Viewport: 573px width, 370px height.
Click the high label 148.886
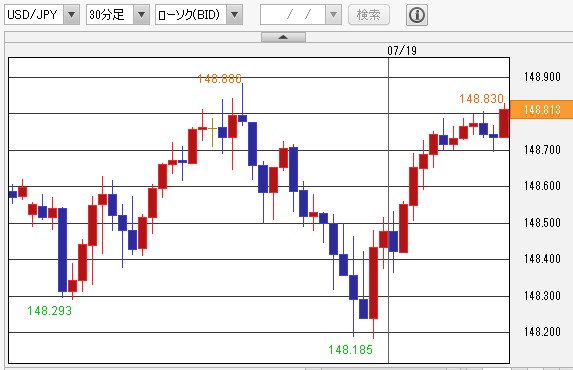tap(220, 79)
